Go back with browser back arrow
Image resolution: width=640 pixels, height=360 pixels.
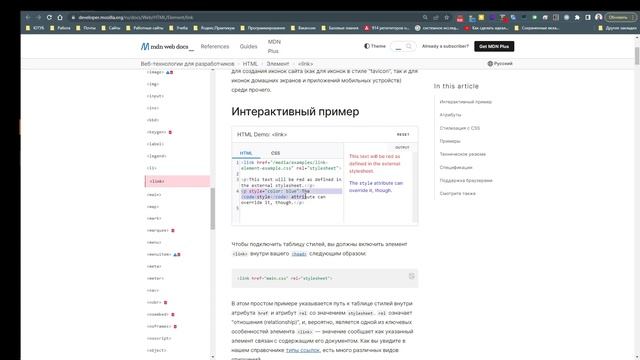click(28, 18)
